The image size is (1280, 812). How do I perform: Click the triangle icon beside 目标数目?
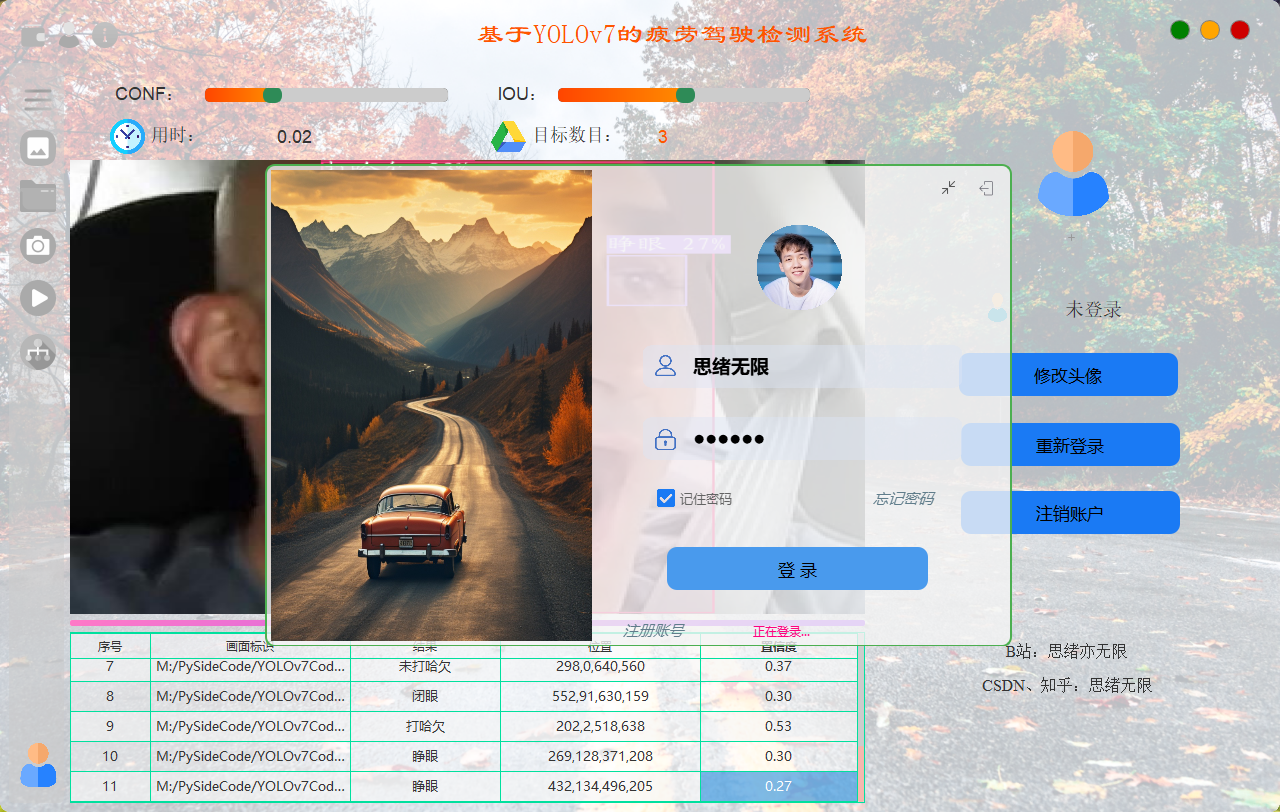[x=508, y=136]
